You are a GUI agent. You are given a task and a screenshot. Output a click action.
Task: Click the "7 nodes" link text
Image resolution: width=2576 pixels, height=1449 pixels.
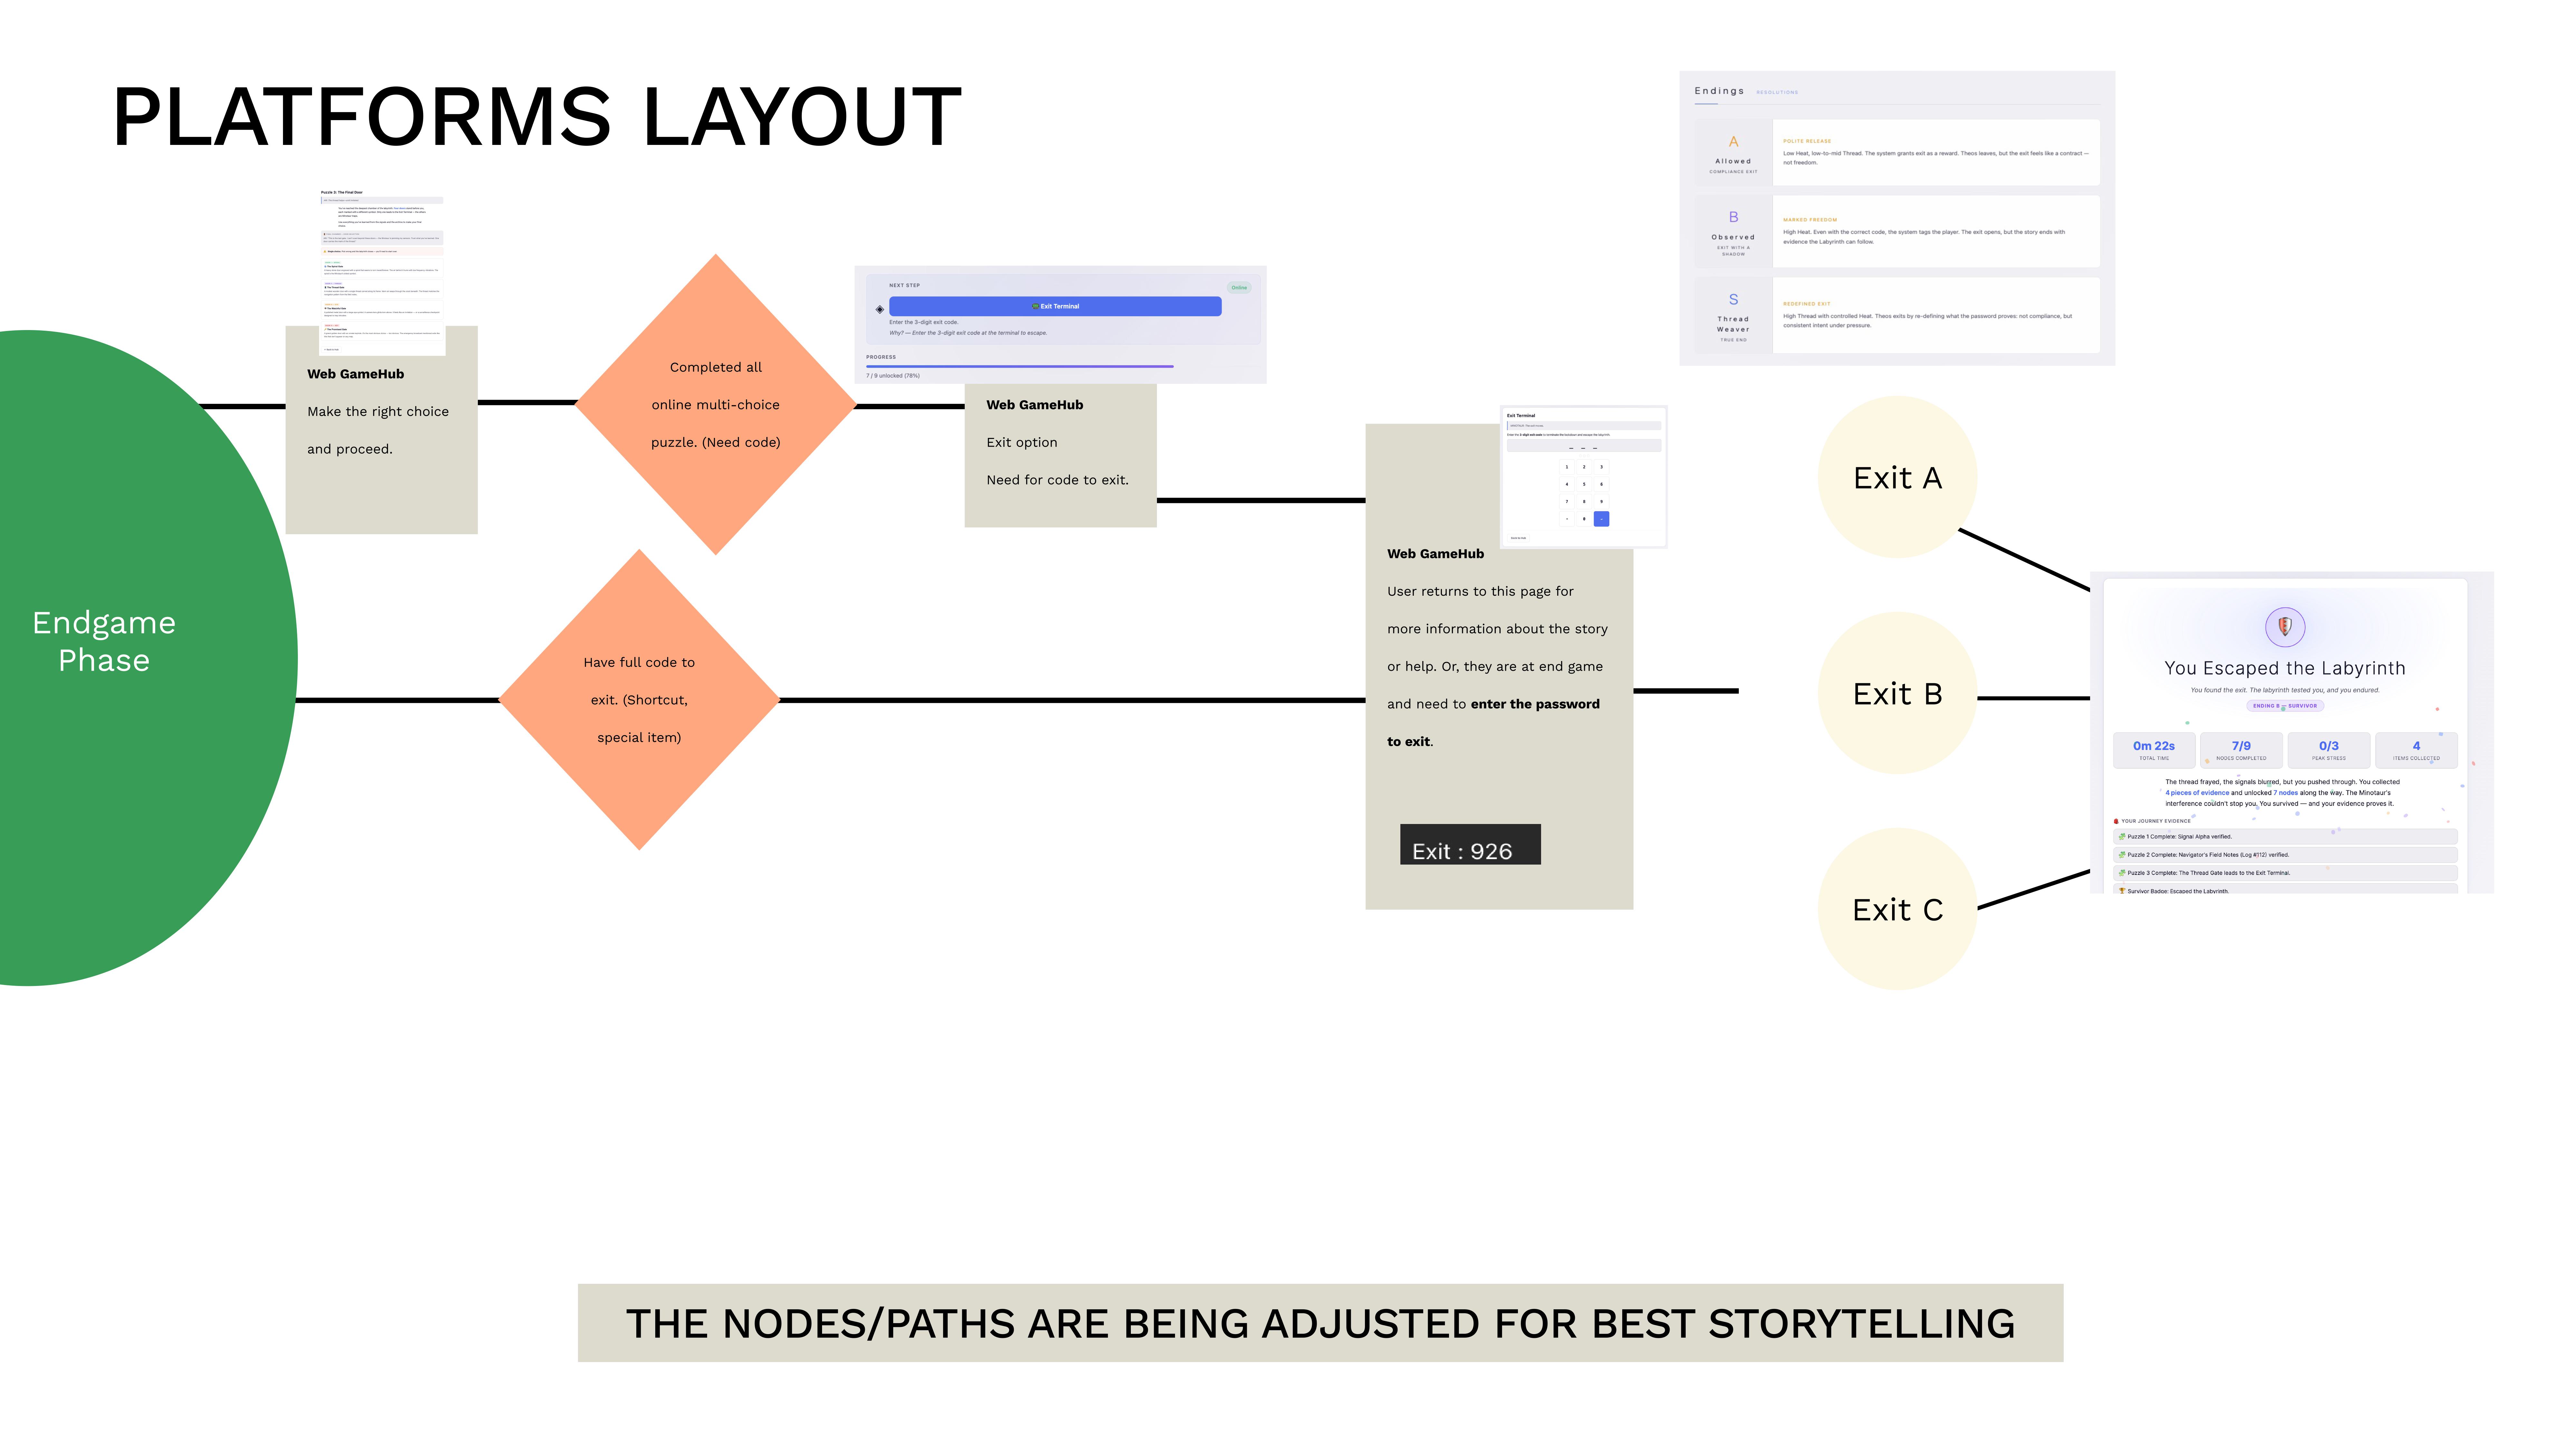[2286, 793]
